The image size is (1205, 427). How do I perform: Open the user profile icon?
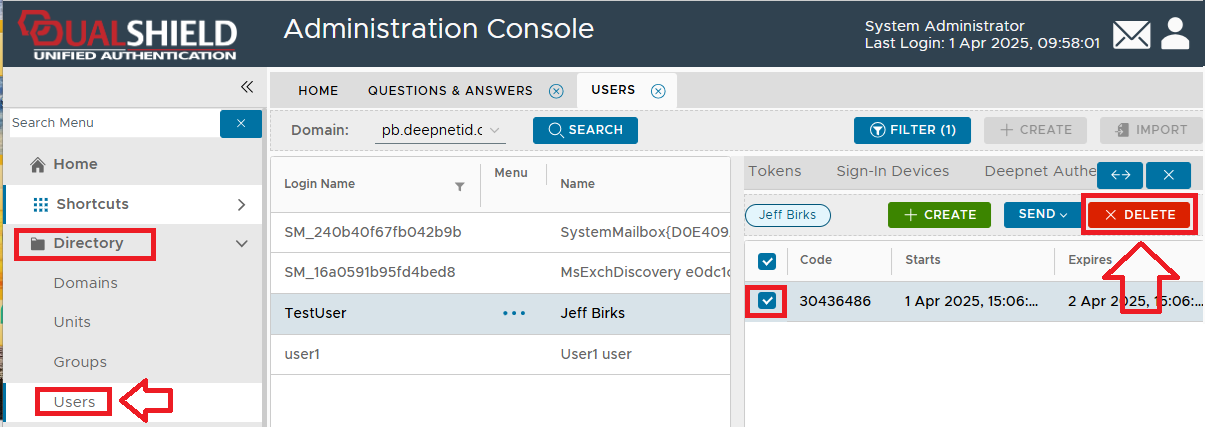click(1175, 34)
